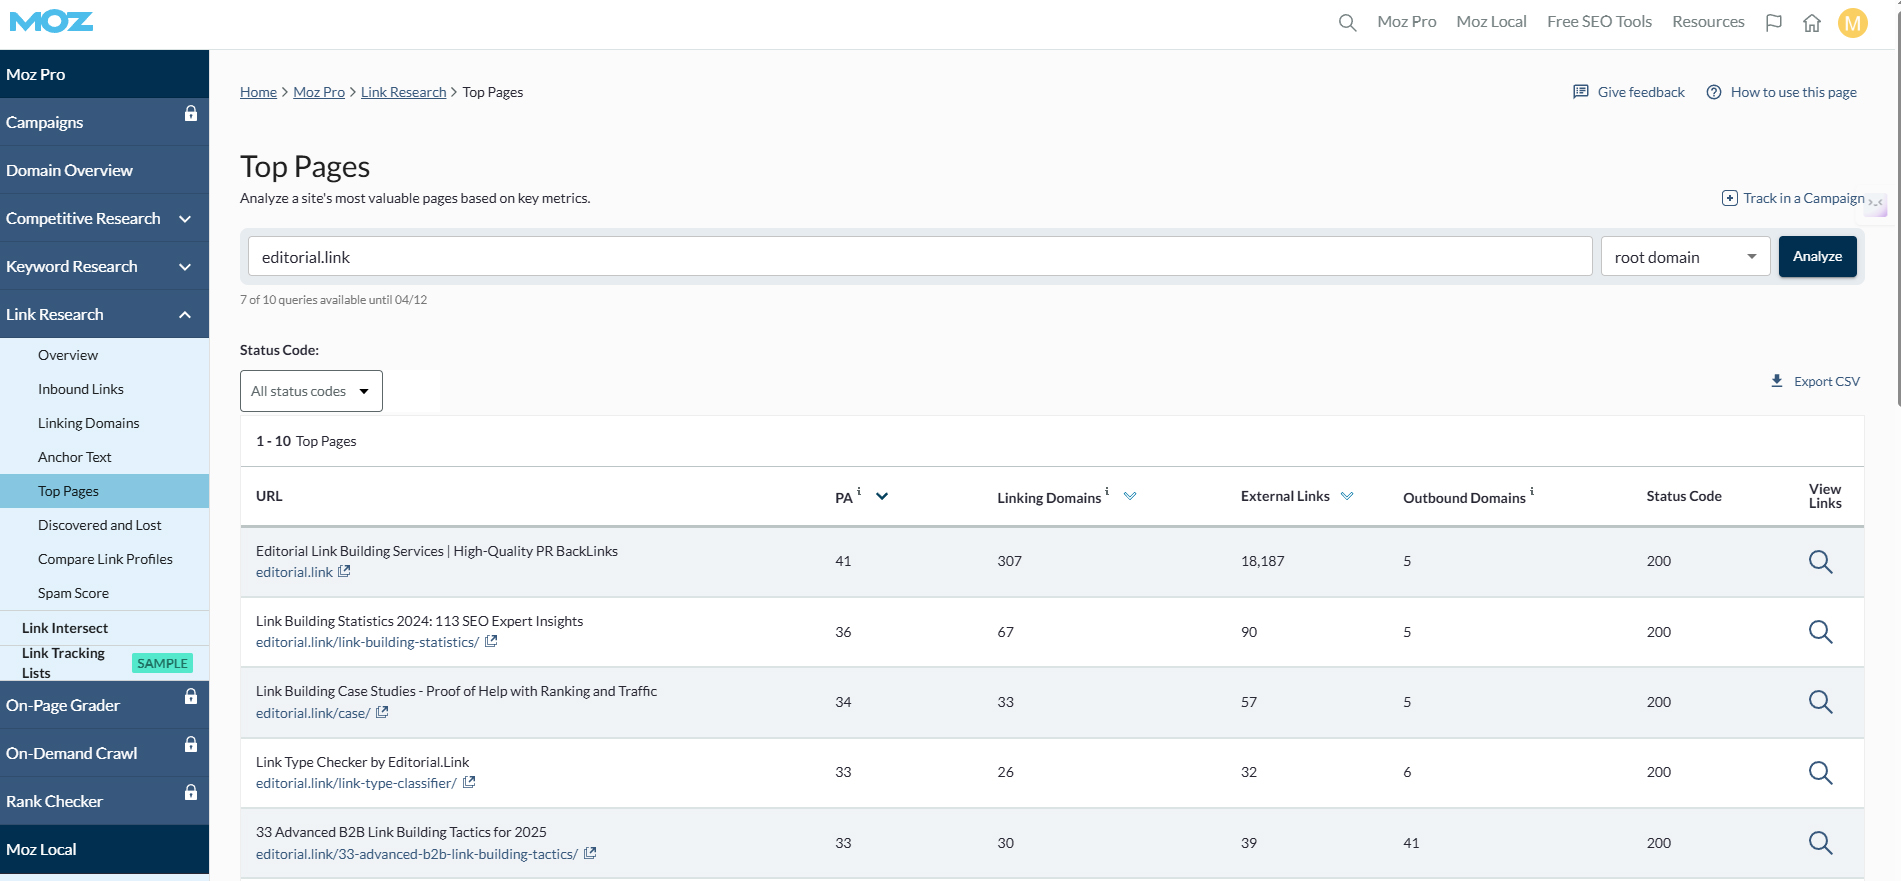Open editorial.link/link-type-classifier/ URL link
This screenshot has height=881, width=1901.
pos(356,783)
